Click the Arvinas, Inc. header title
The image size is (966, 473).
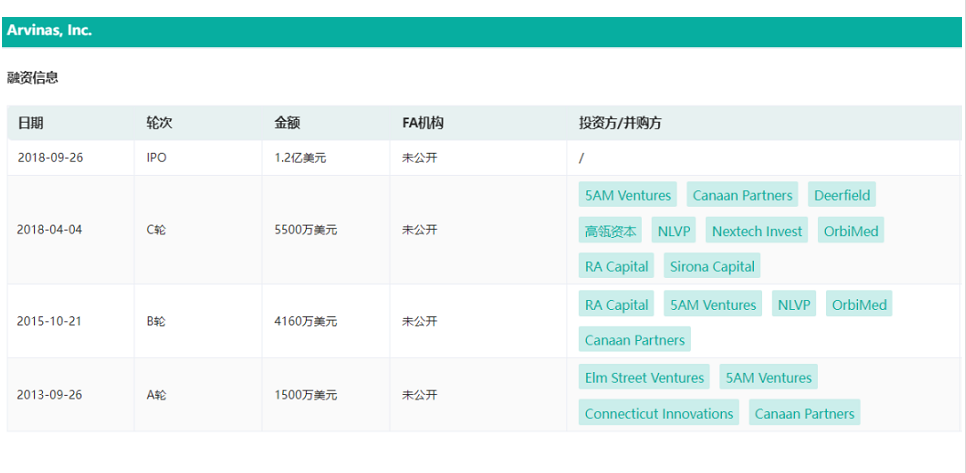click(x=49, y=31)
